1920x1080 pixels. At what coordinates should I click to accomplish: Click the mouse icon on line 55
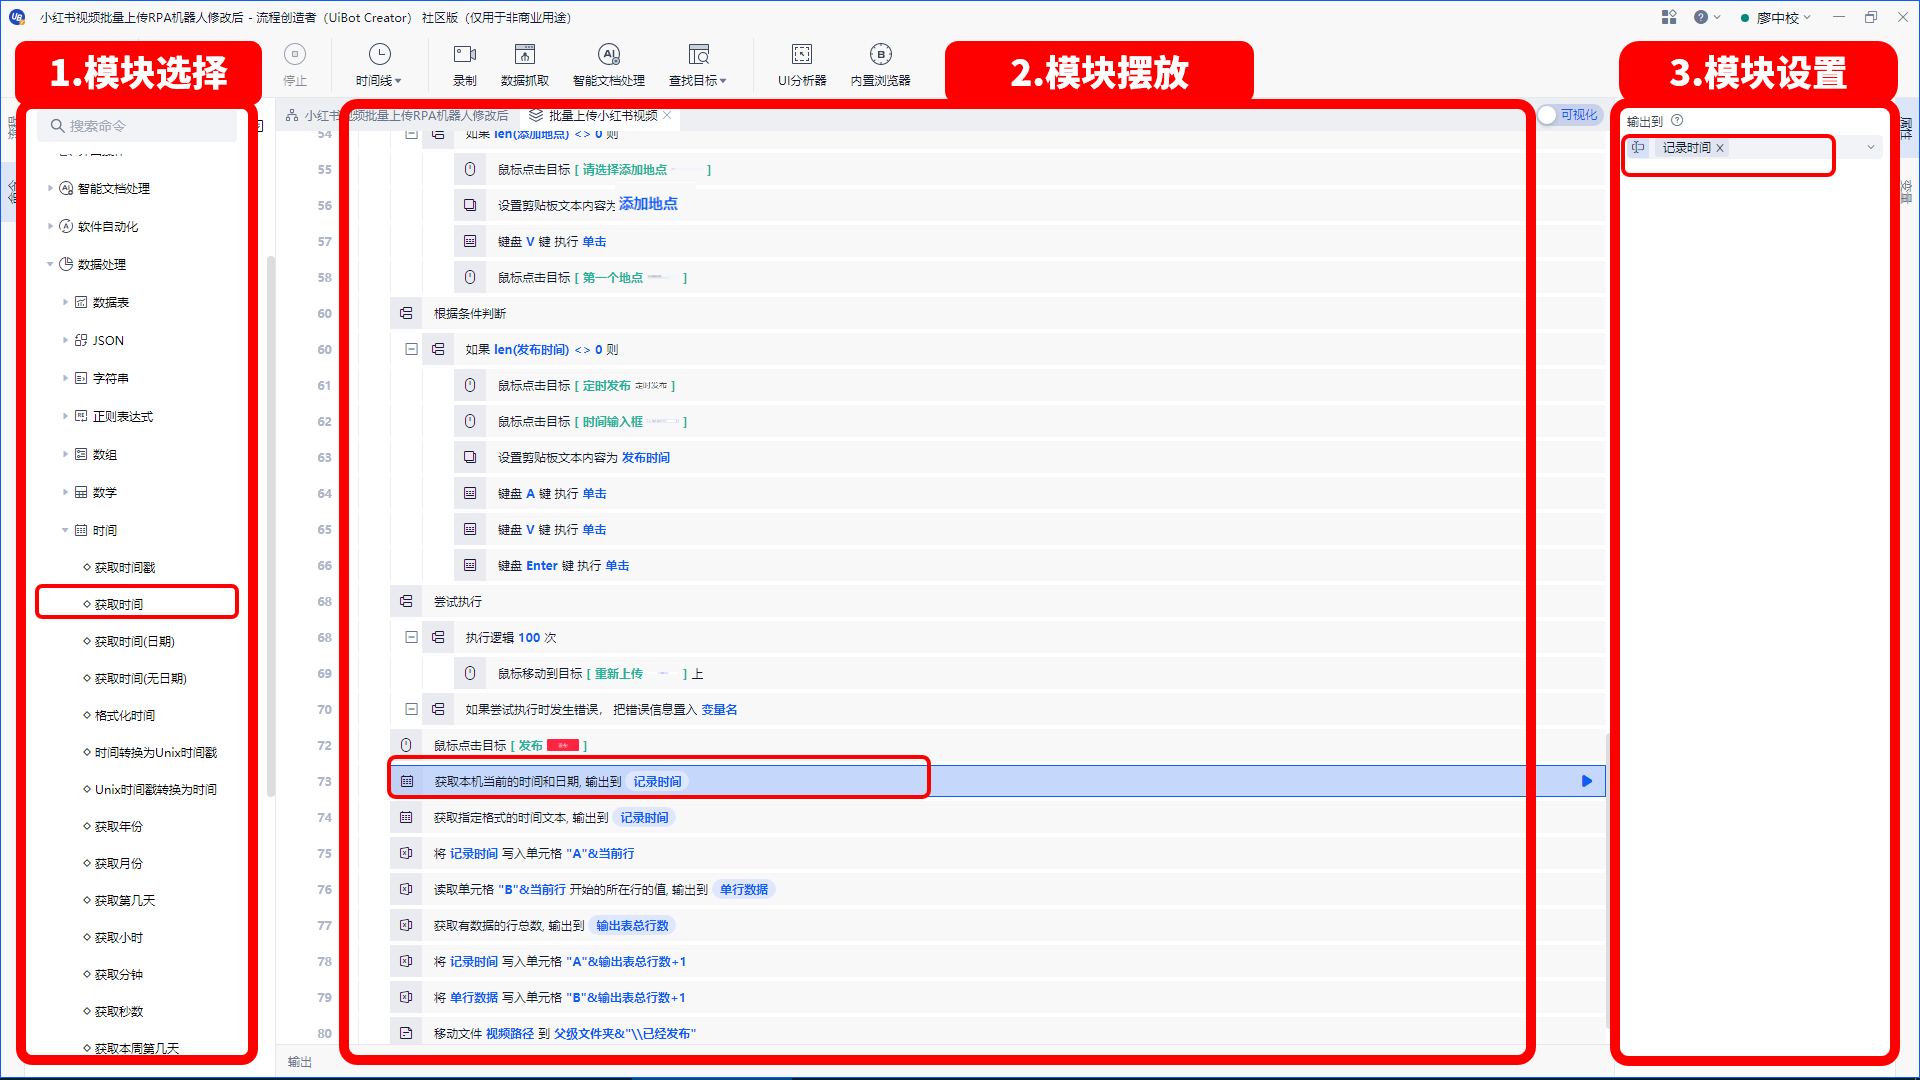[470, 169]
